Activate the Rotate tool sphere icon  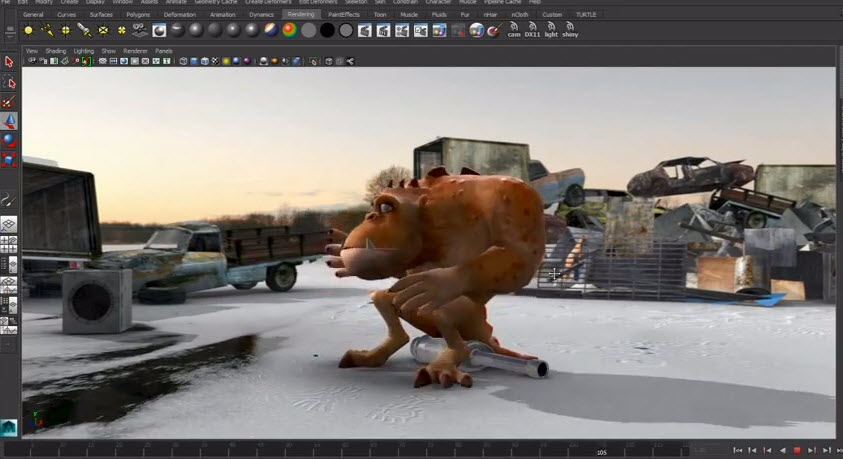[9, 141]
